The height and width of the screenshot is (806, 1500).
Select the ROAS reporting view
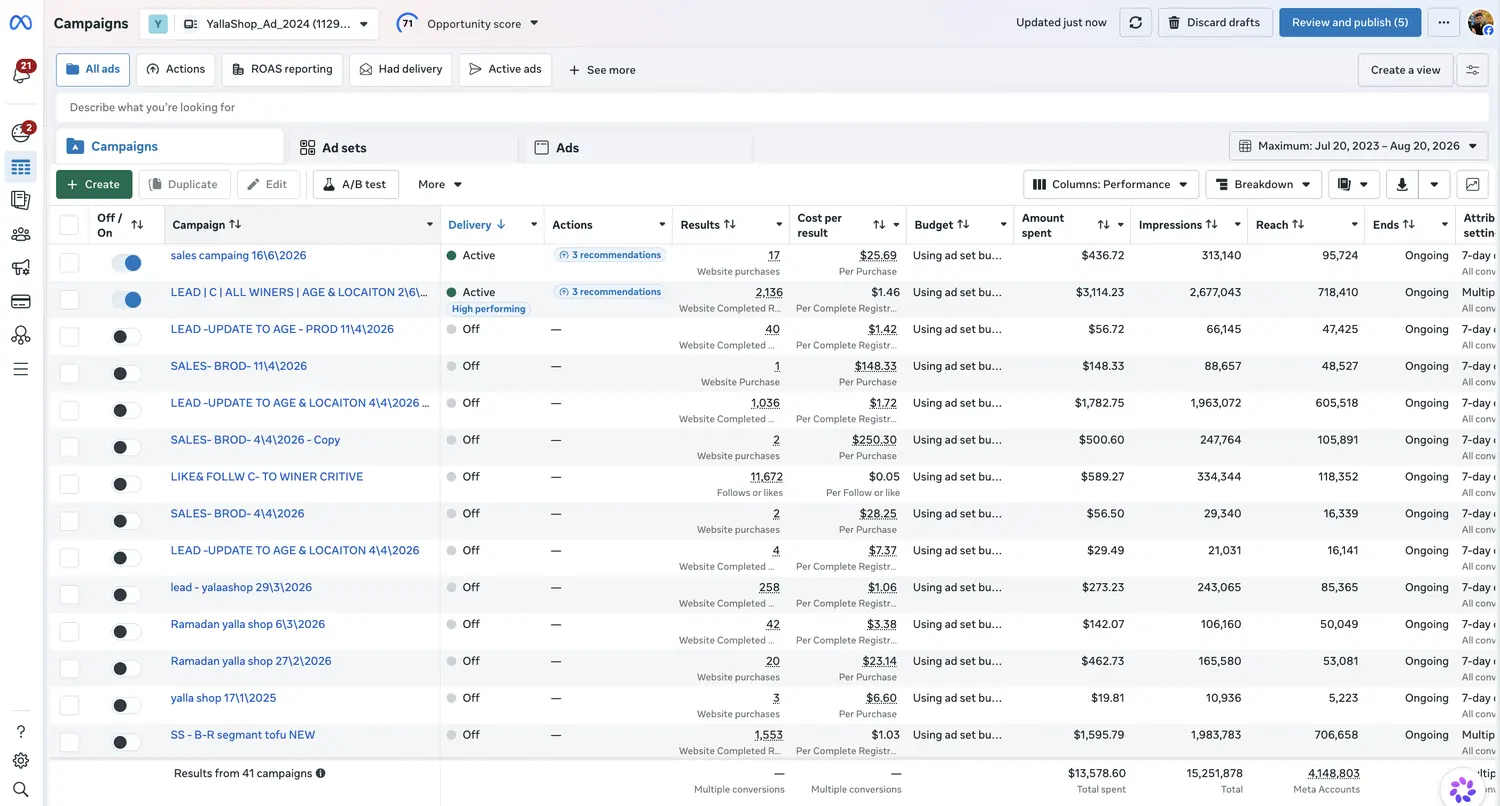click(x=282, y=69)
